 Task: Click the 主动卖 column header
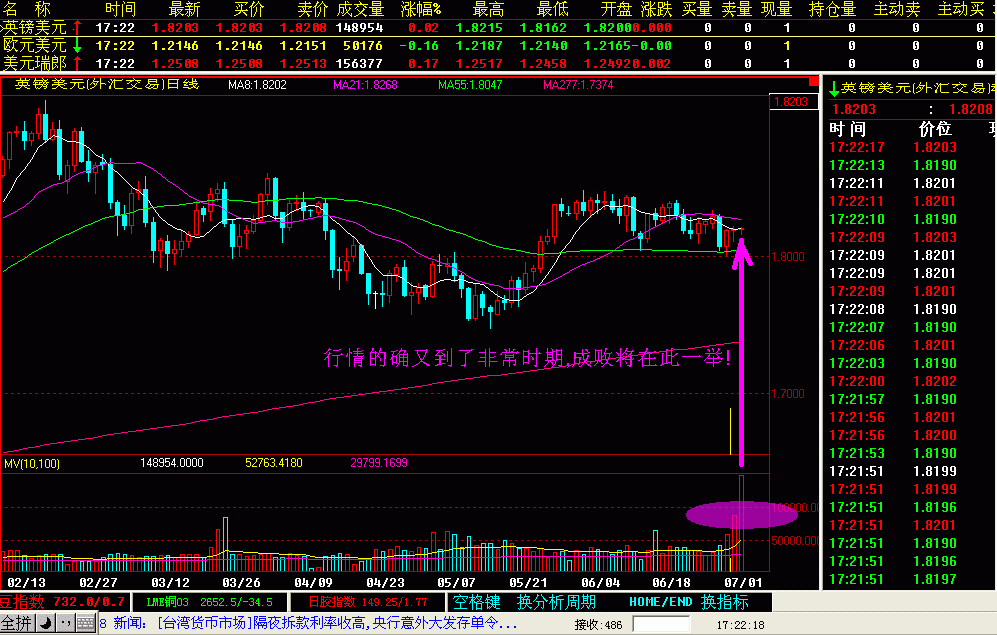(897, 10)
